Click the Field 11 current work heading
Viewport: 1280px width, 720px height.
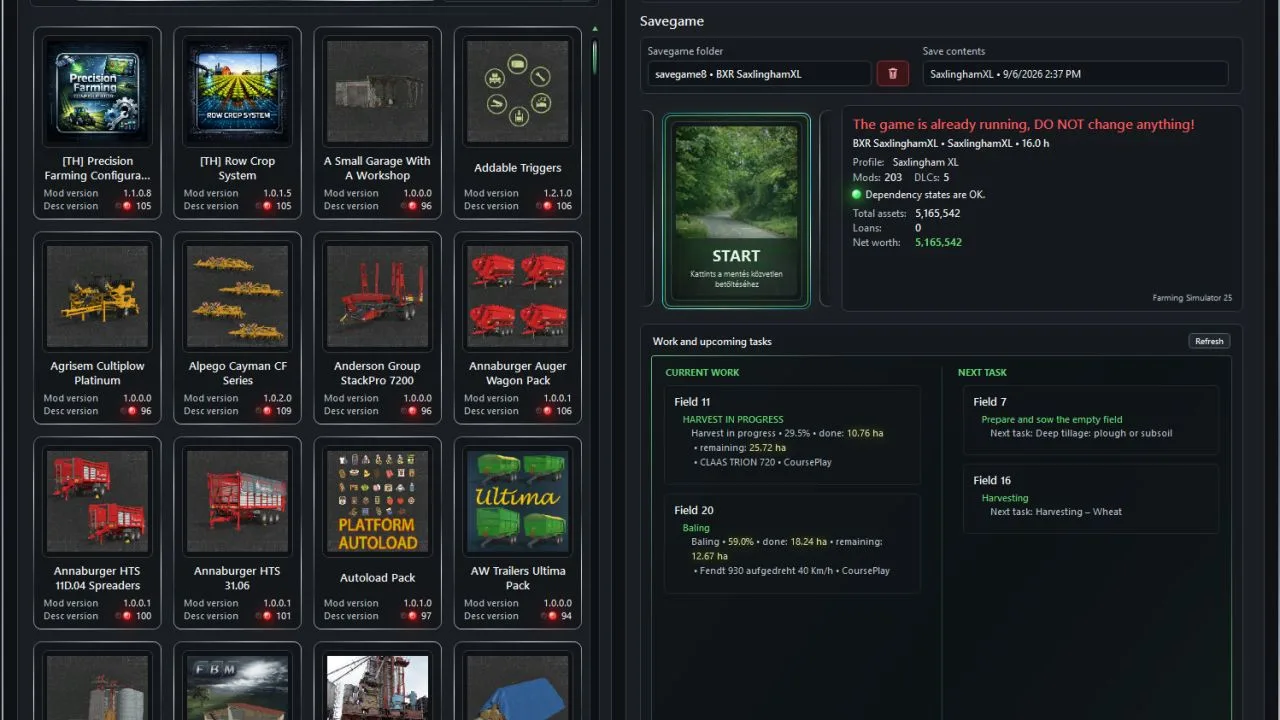coord(693,402)
